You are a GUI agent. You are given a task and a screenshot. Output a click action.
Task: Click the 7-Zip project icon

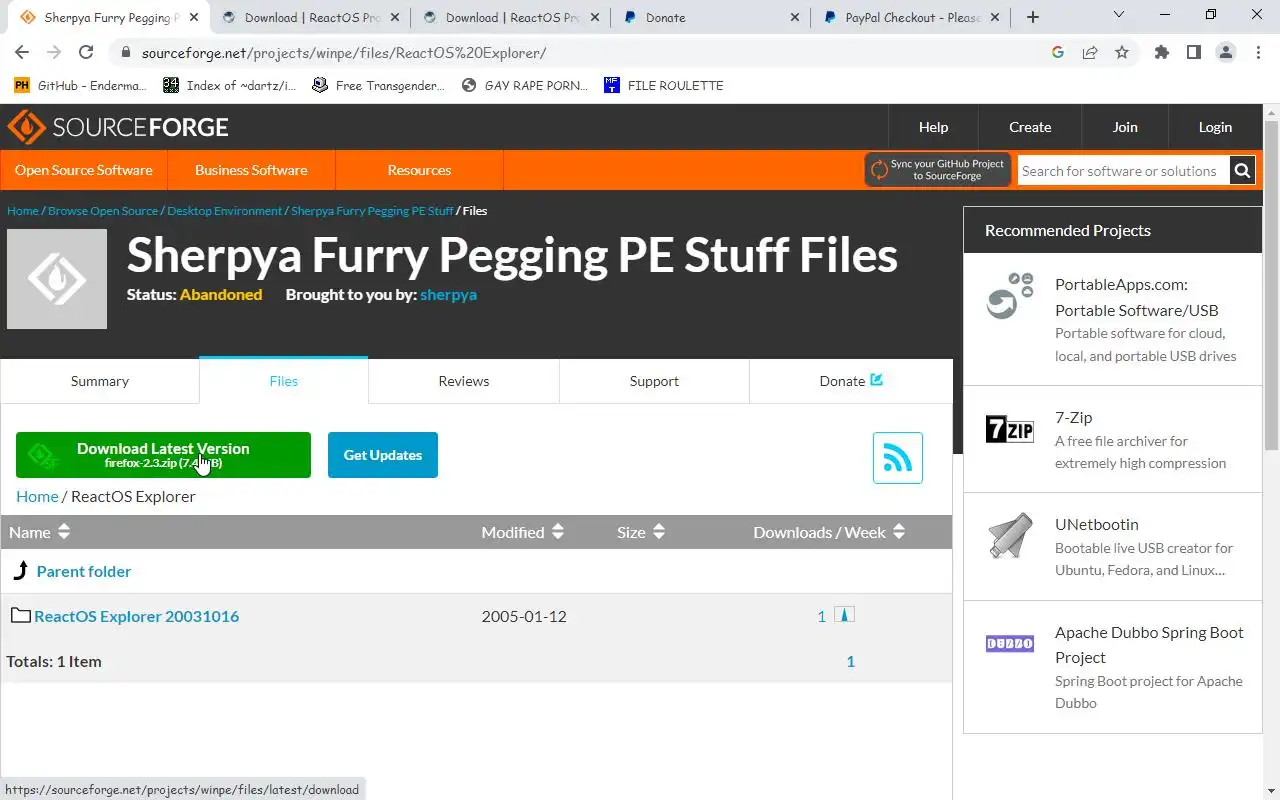[1010, 429]
